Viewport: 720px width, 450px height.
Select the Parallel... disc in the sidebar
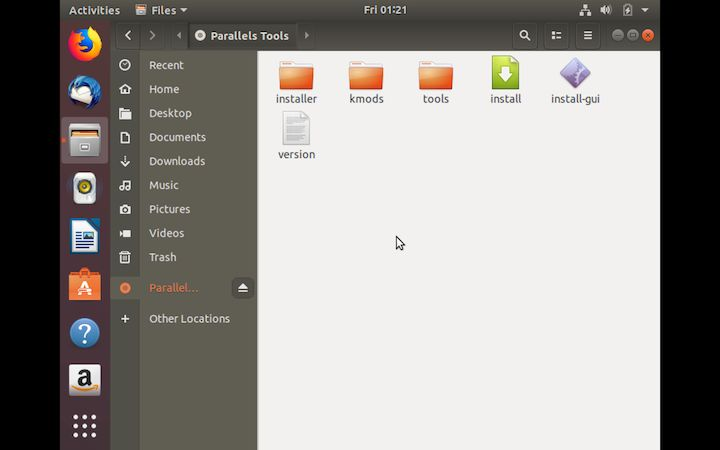[x=174, y=288]
